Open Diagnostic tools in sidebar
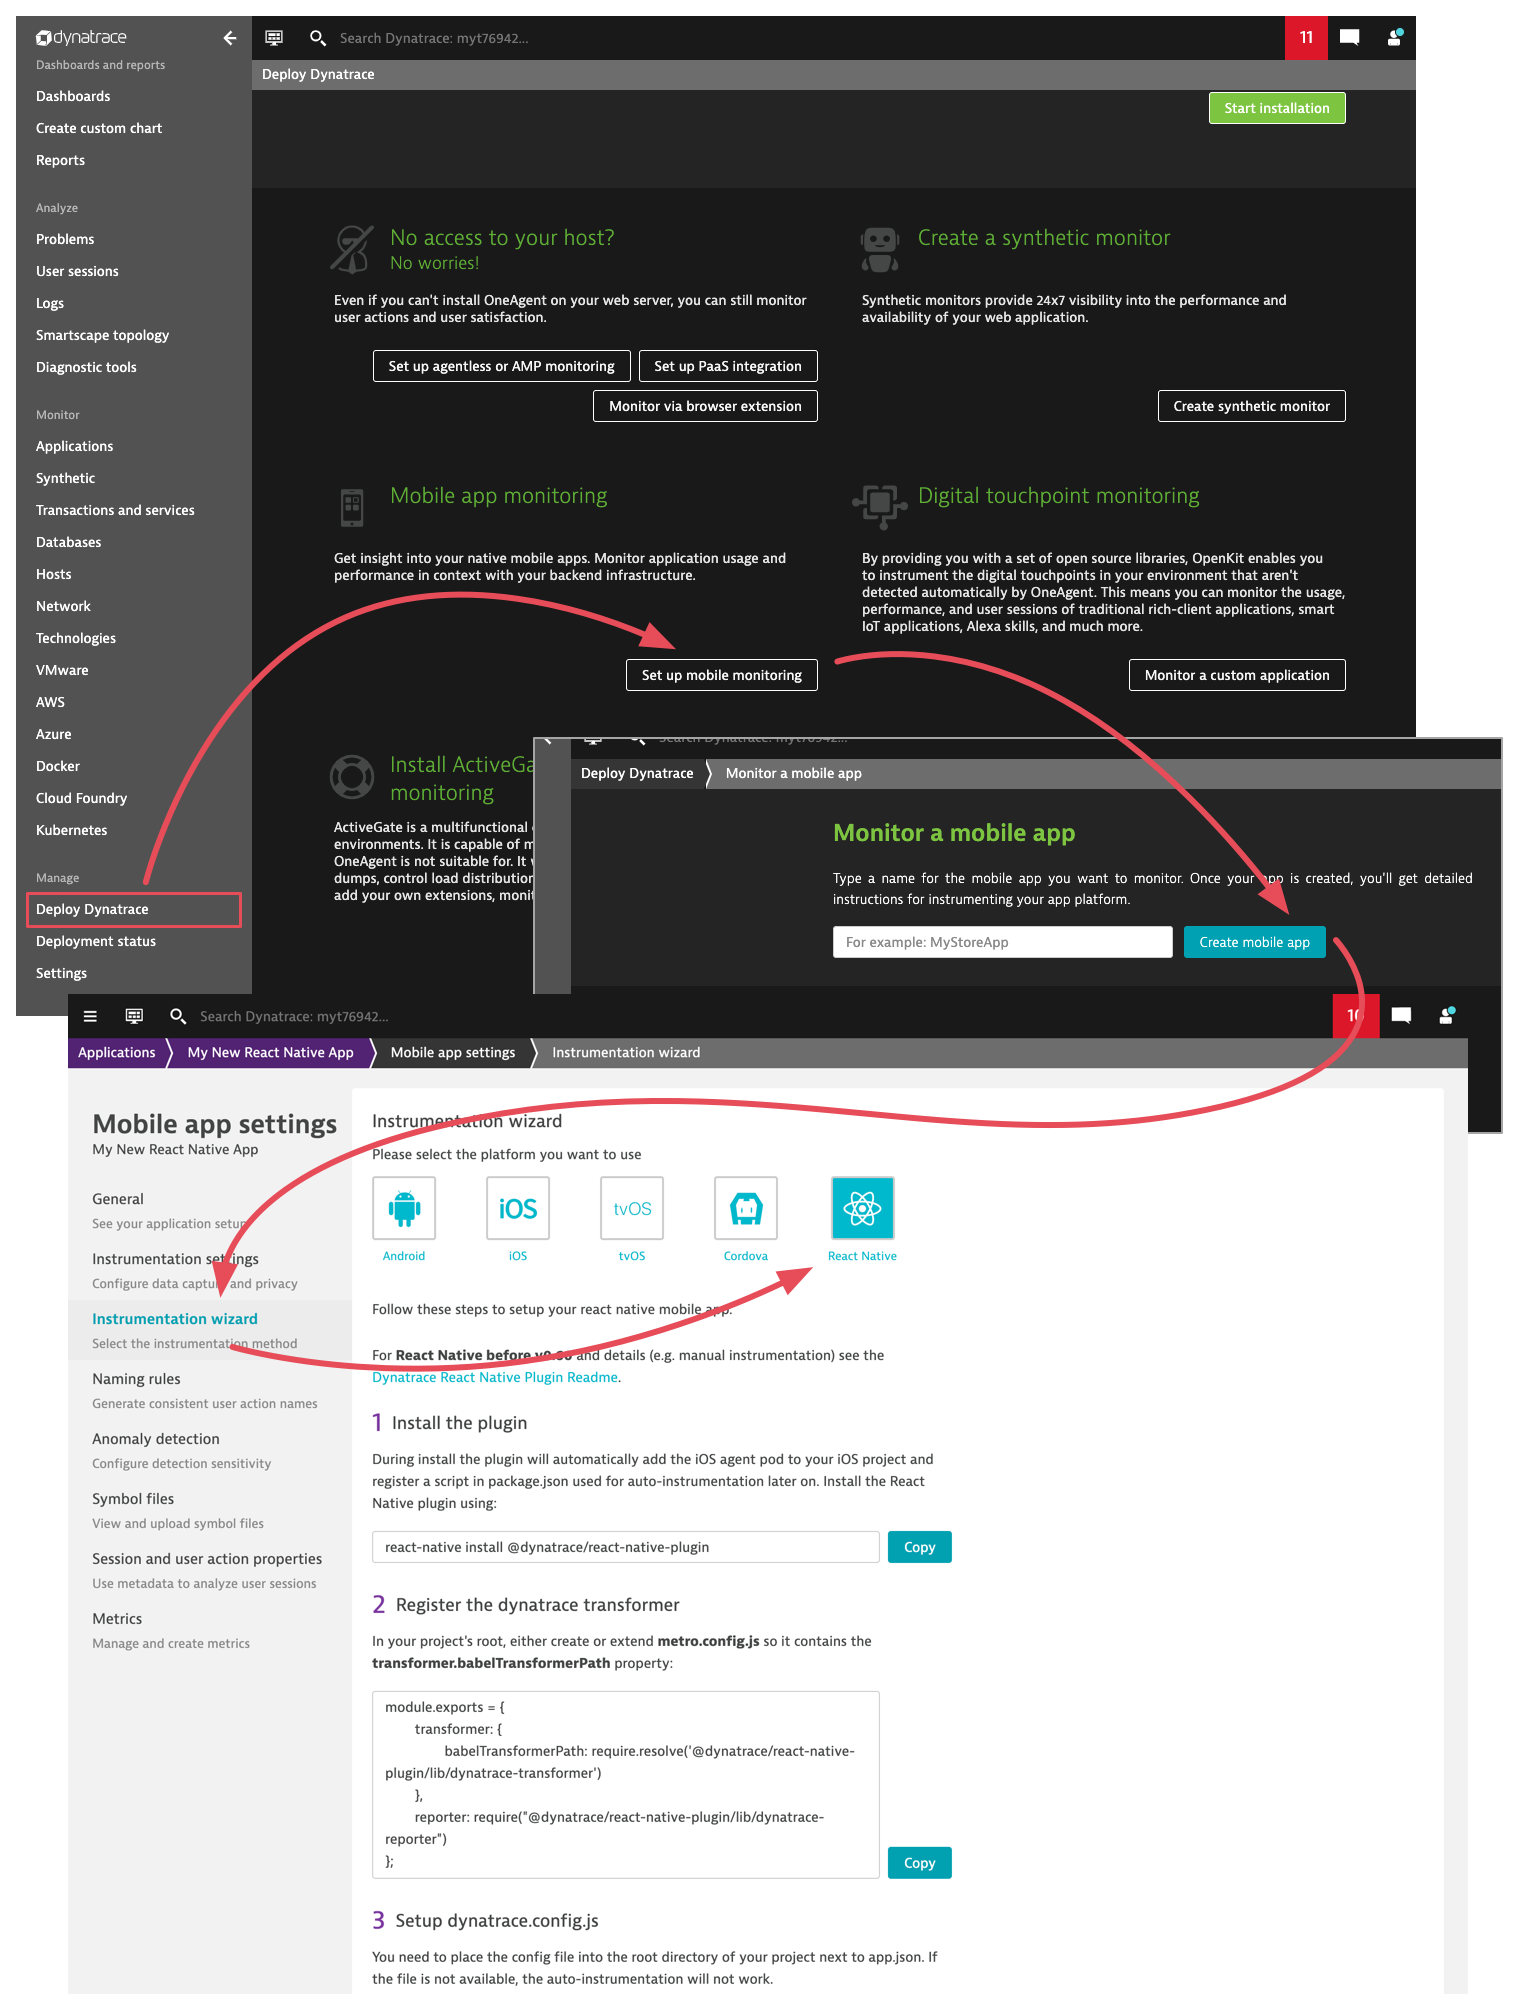The height and width of the screenshot is (2010, 1519). 86,367
